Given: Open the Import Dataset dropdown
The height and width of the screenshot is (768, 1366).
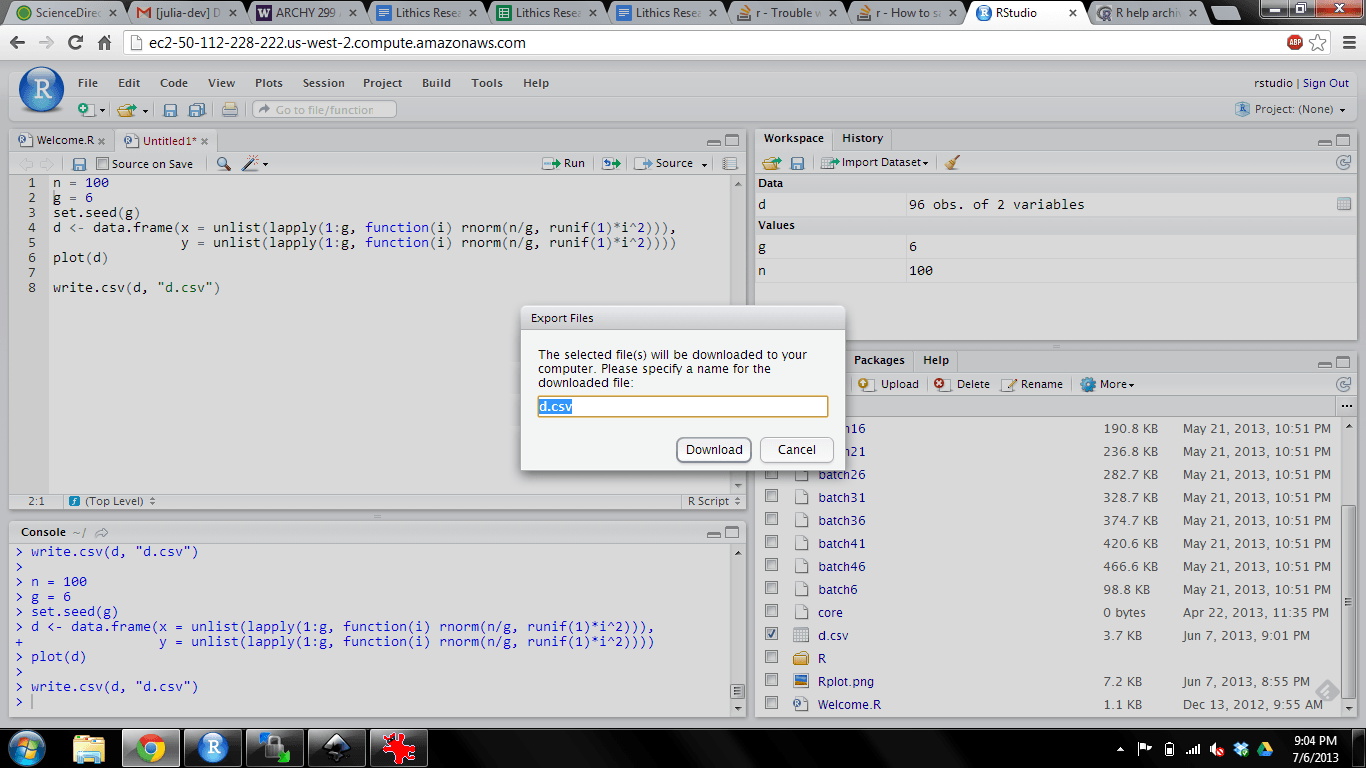Looking at the screenshot, I should tap(875, 163).
